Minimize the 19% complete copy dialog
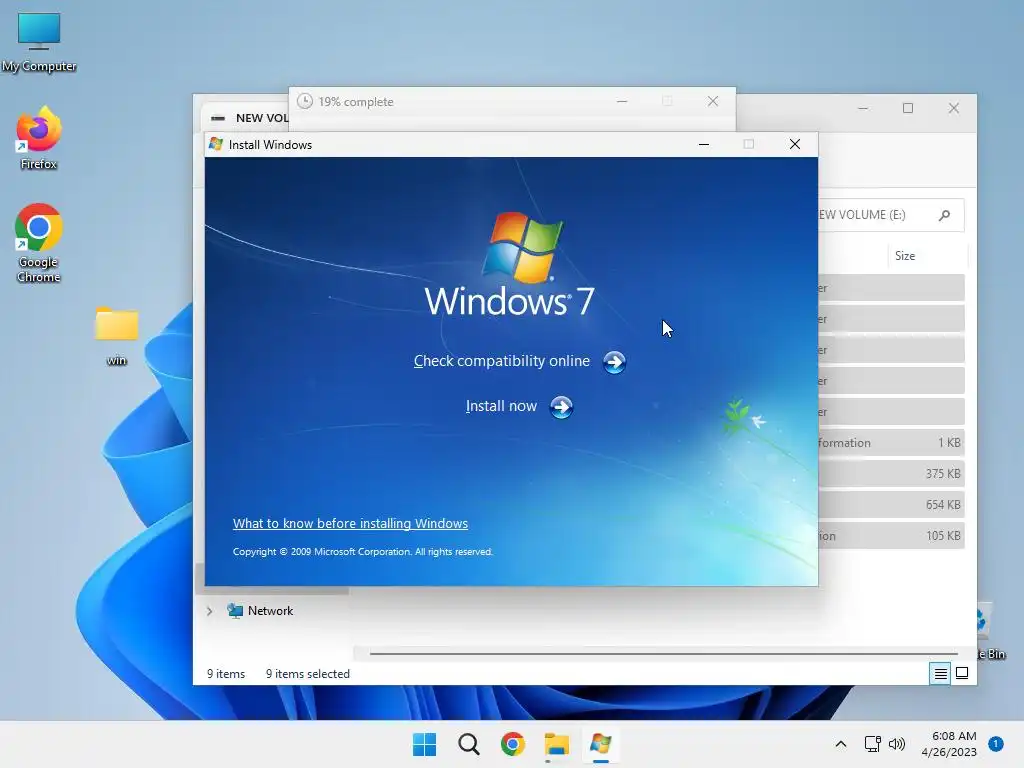1024x768 pixels. pyautogui.click(x=622, y=101)
